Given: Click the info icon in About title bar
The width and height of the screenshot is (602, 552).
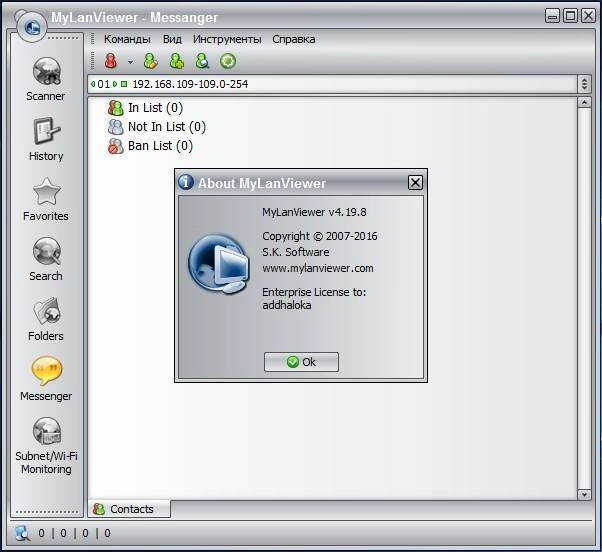Looking at the screenshot, I should (186, 182).
